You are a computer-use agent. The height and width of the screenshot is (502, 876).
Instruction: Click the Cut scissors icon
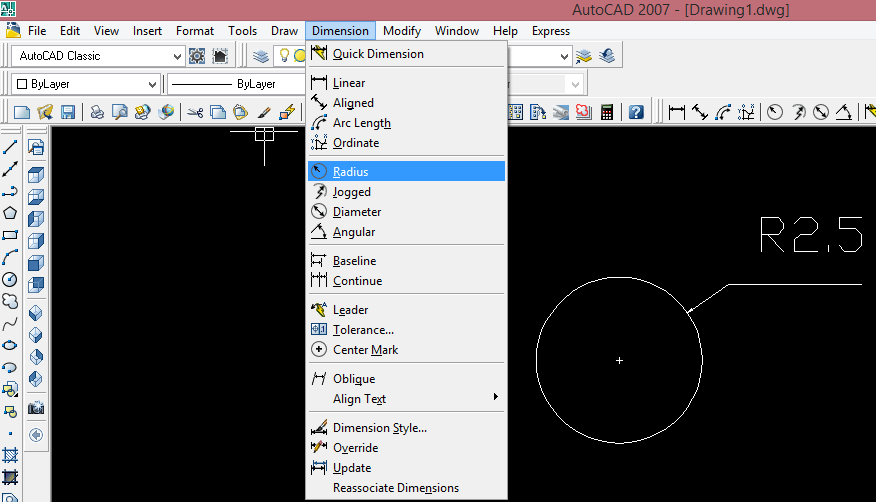pos(195,112)
